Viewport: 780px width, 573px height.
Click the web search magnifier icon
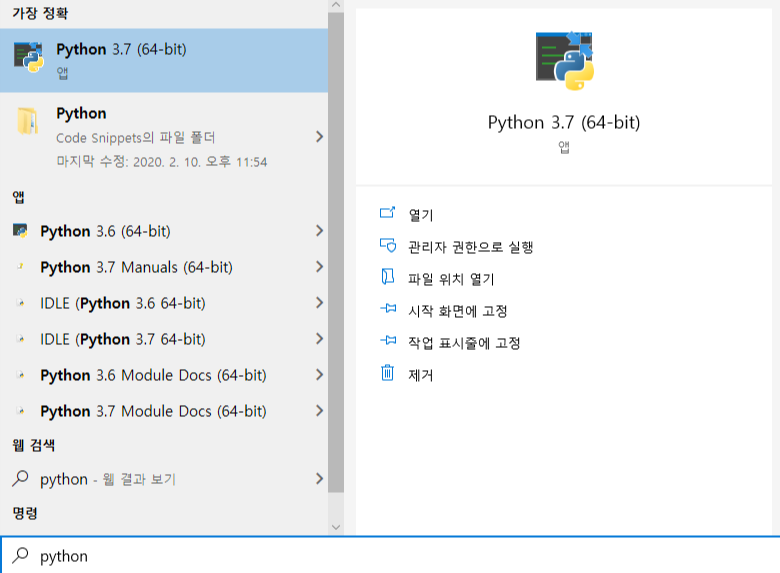coord(20,478)
